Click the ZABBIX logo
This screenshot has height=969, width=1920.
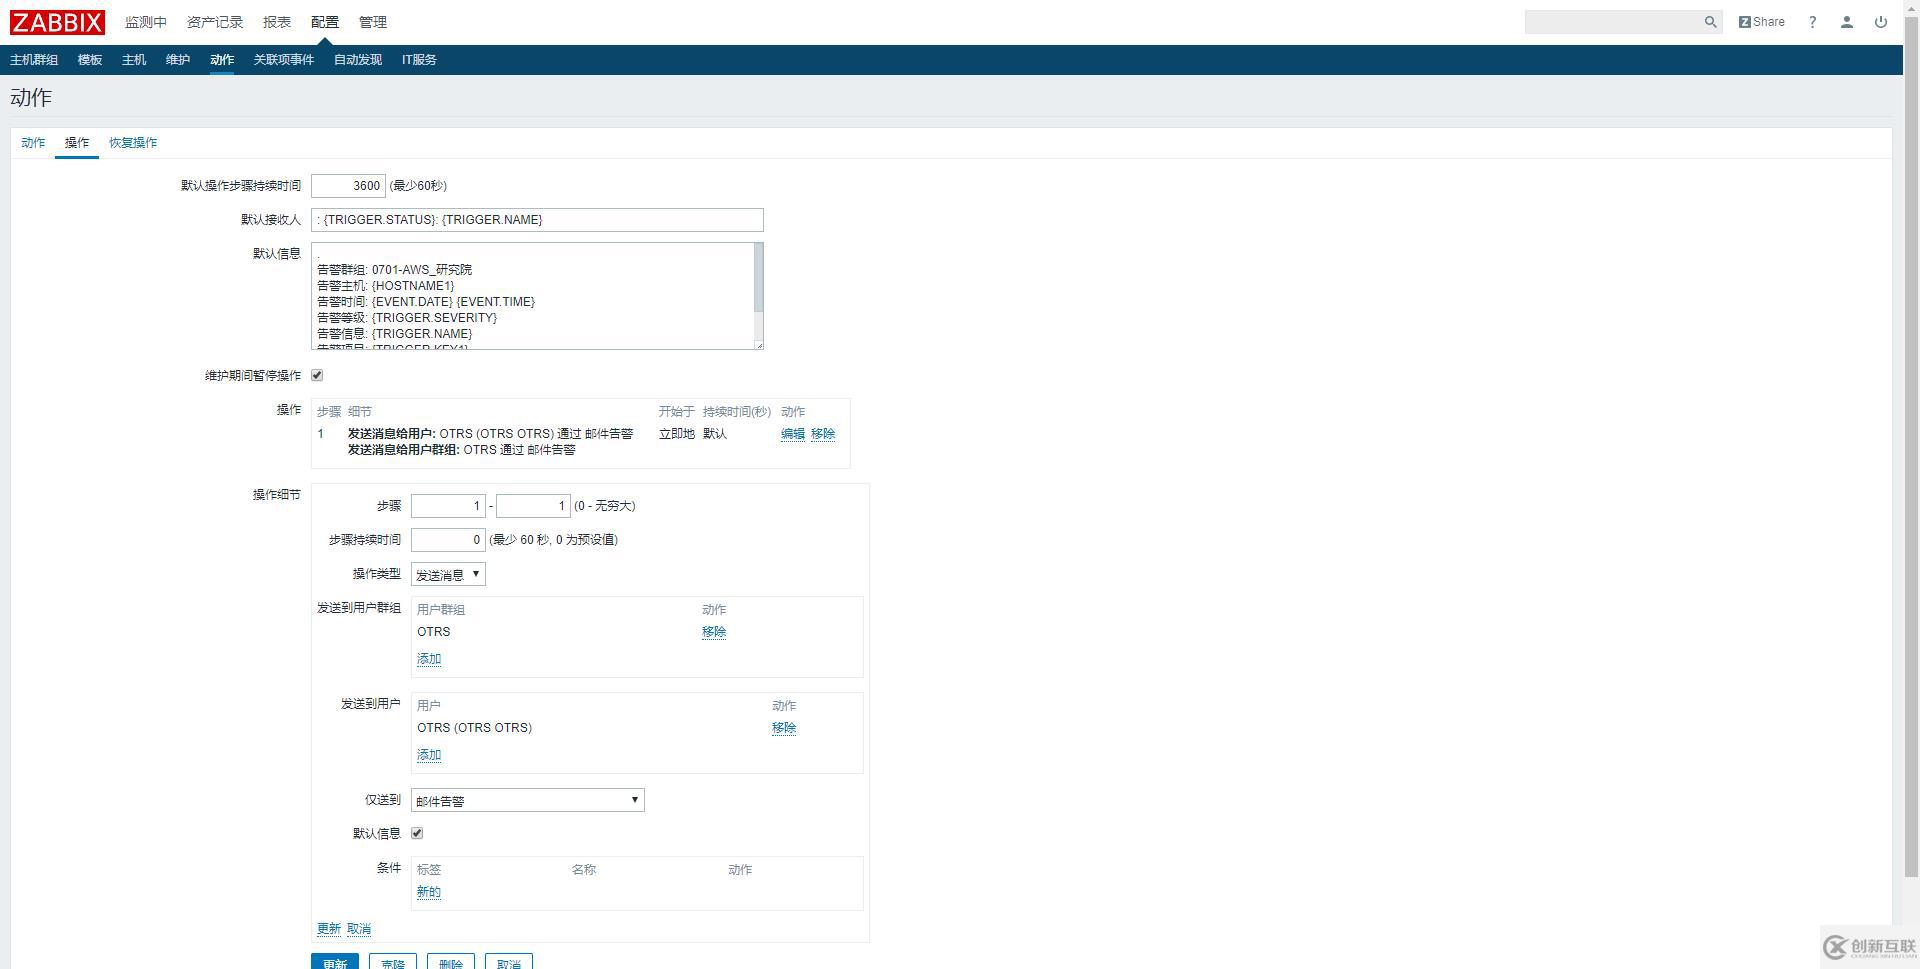click(57, 22)
